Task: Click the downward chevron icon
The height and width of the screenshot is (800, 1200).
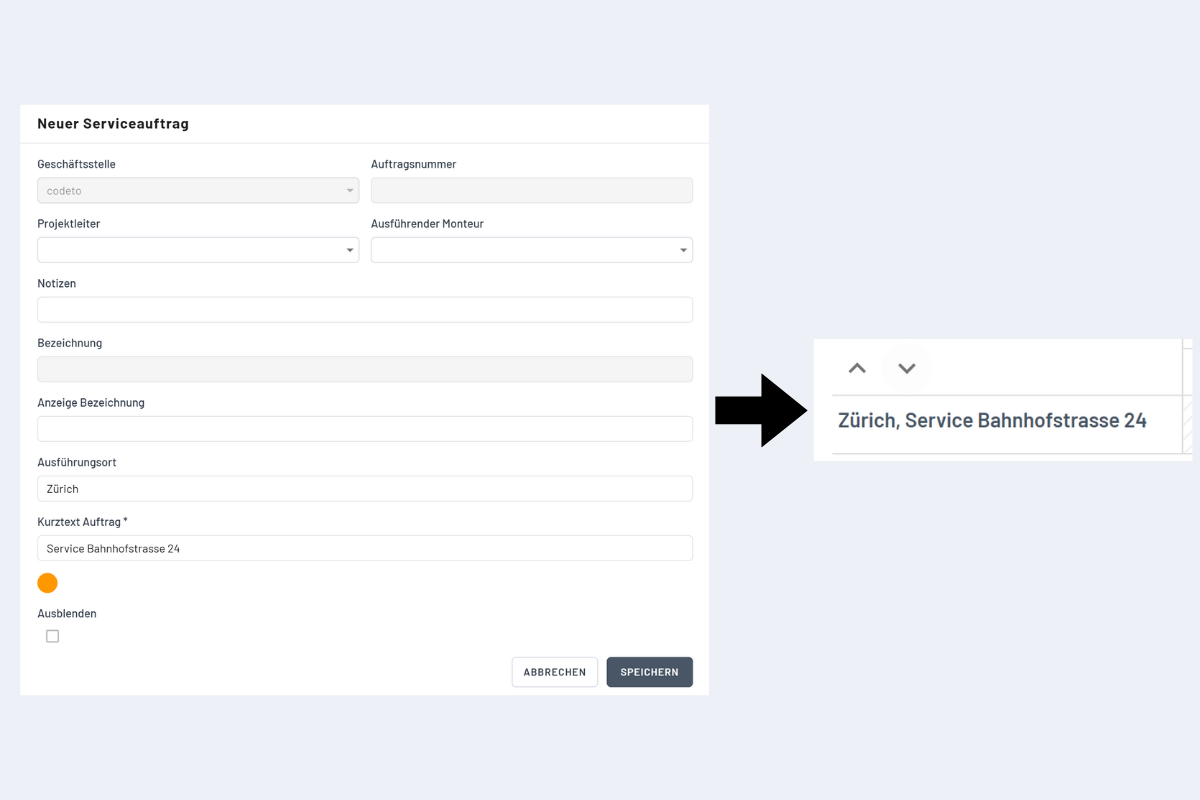Action: (907, 368)
